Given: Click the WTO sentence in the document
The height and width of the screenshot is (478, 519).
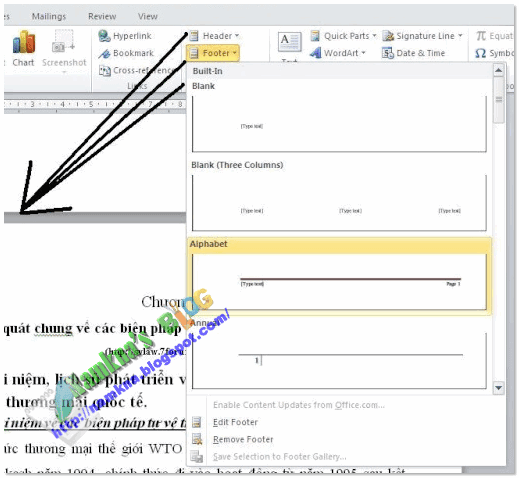Looking at the screenshot, I should tap(93, 449).
